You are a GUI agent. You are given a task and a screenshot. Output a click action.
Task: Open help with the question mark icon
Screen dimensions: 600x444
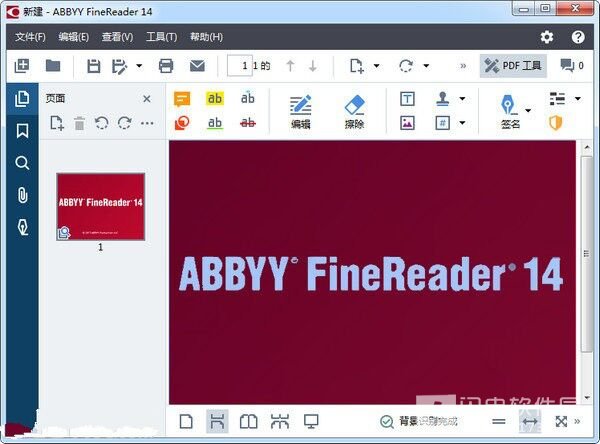click(x=578, y=37)
